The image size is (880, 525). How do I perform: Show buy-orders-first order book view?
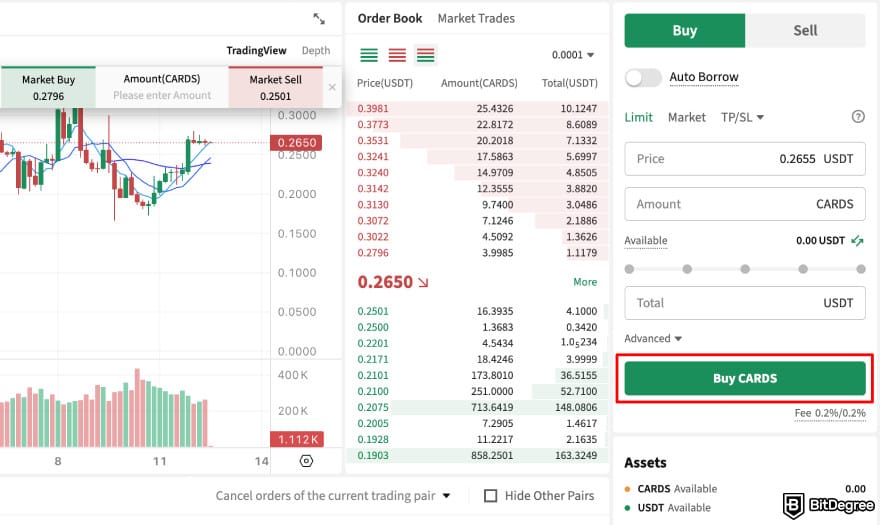pos(369,55)
